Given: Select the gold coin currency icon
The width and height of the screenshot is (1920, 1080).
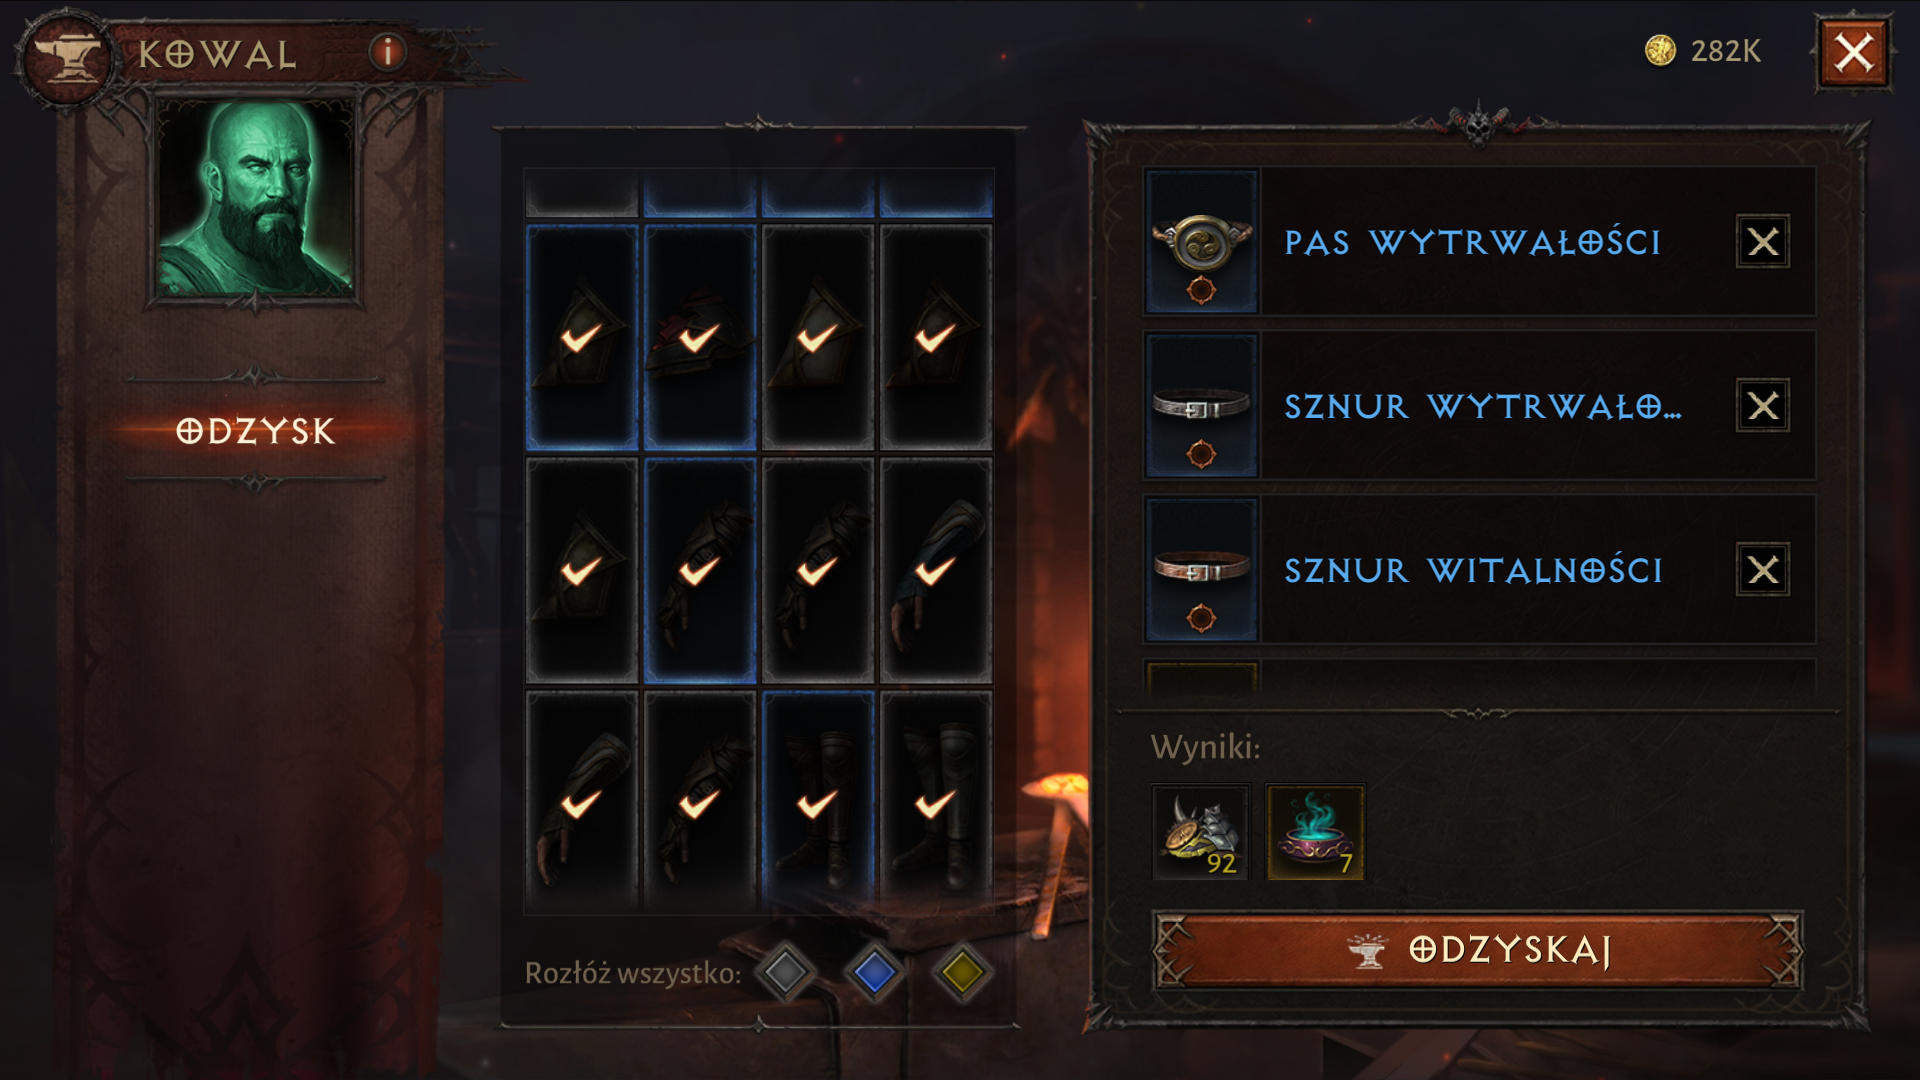Looking at the screenshot, I should [1660, 50].
